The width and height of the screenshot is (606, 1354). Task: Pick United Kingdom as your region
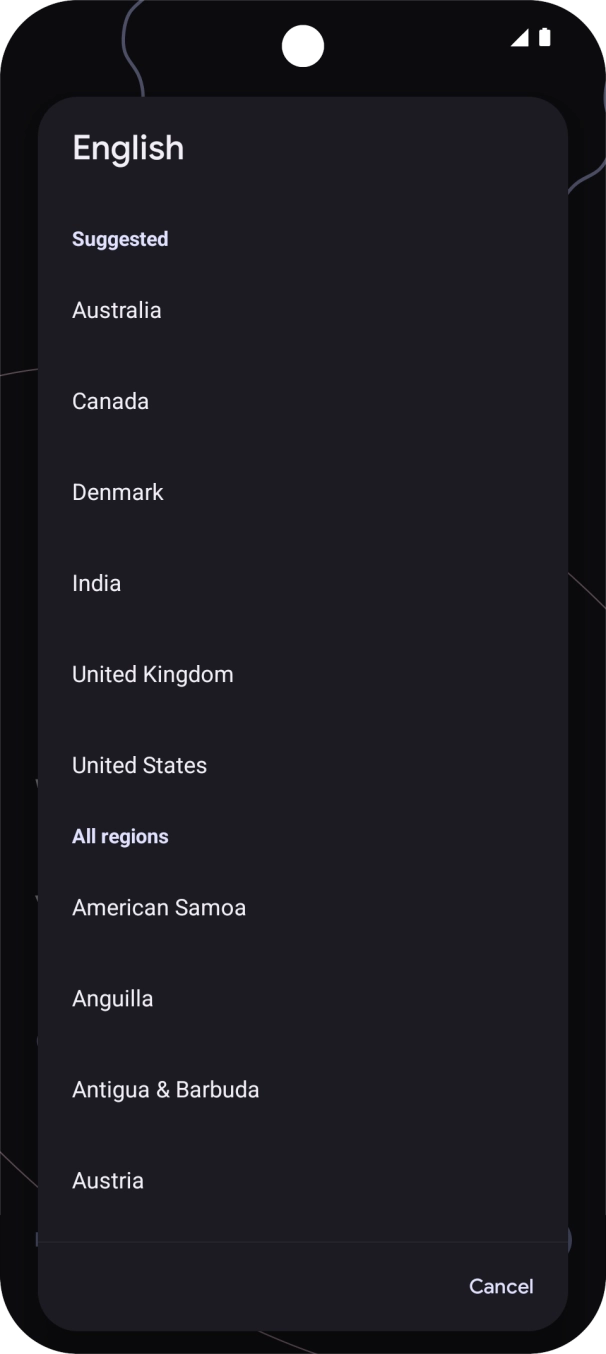152,674
